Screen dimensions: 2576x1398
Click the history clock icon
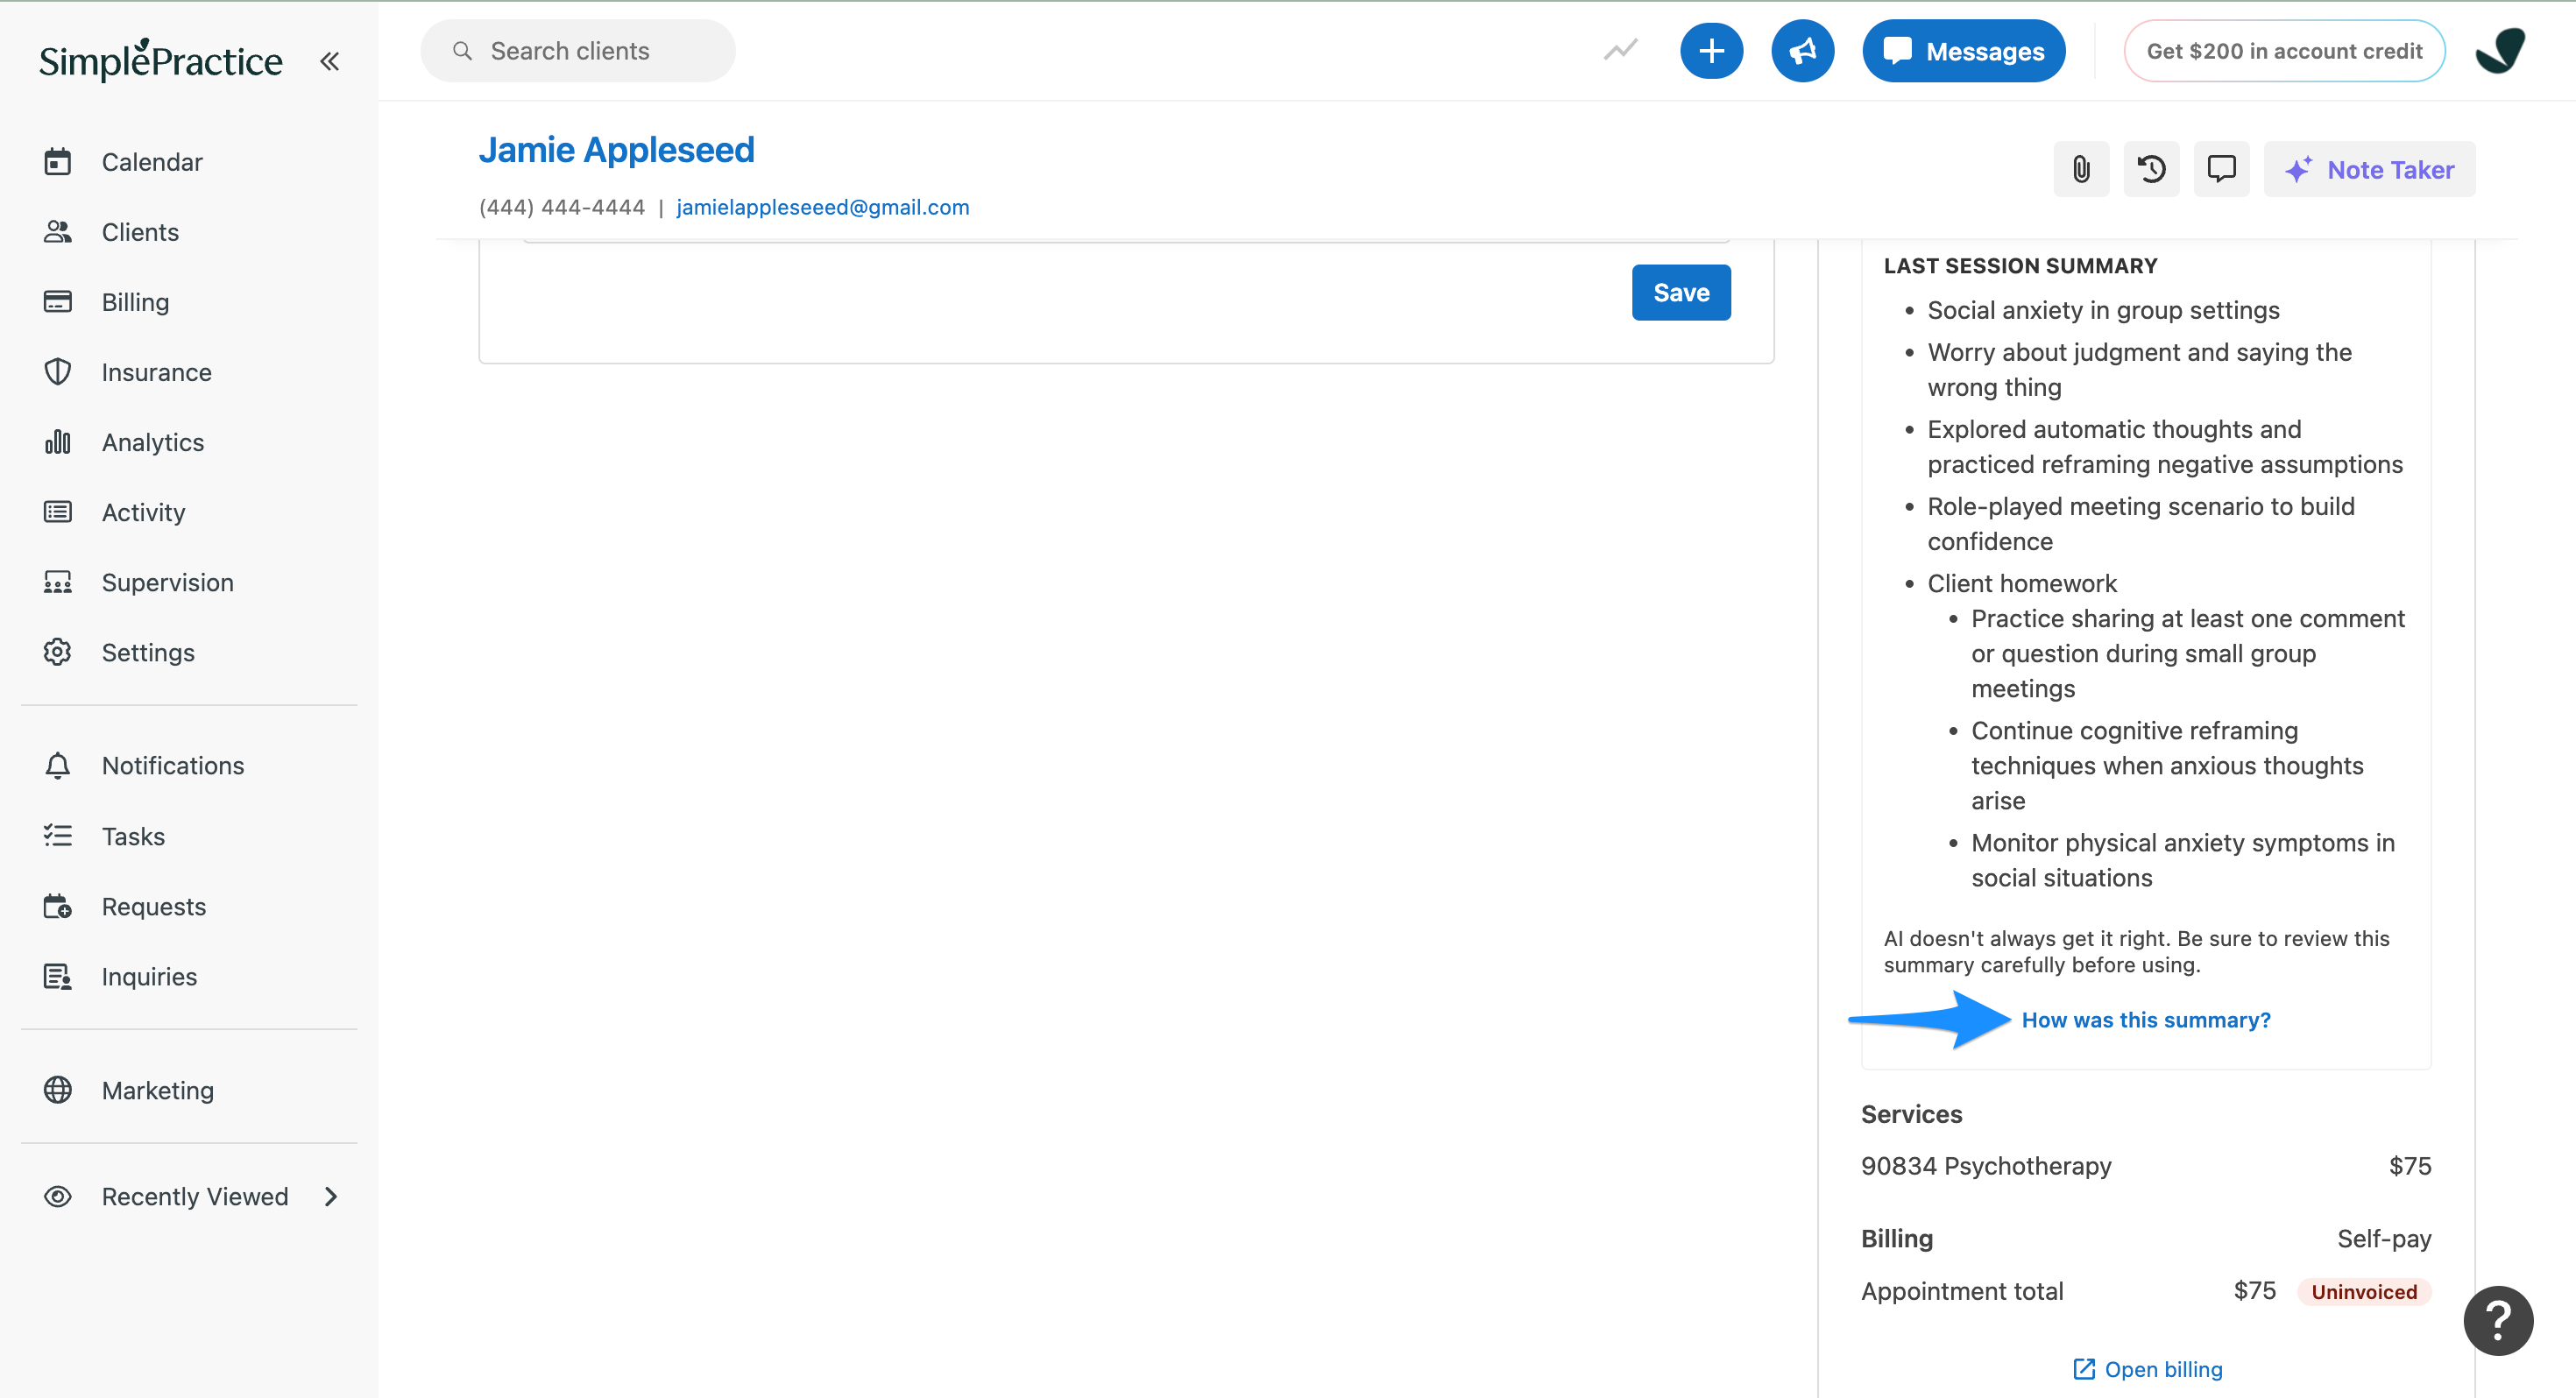tap(2151, 169)
